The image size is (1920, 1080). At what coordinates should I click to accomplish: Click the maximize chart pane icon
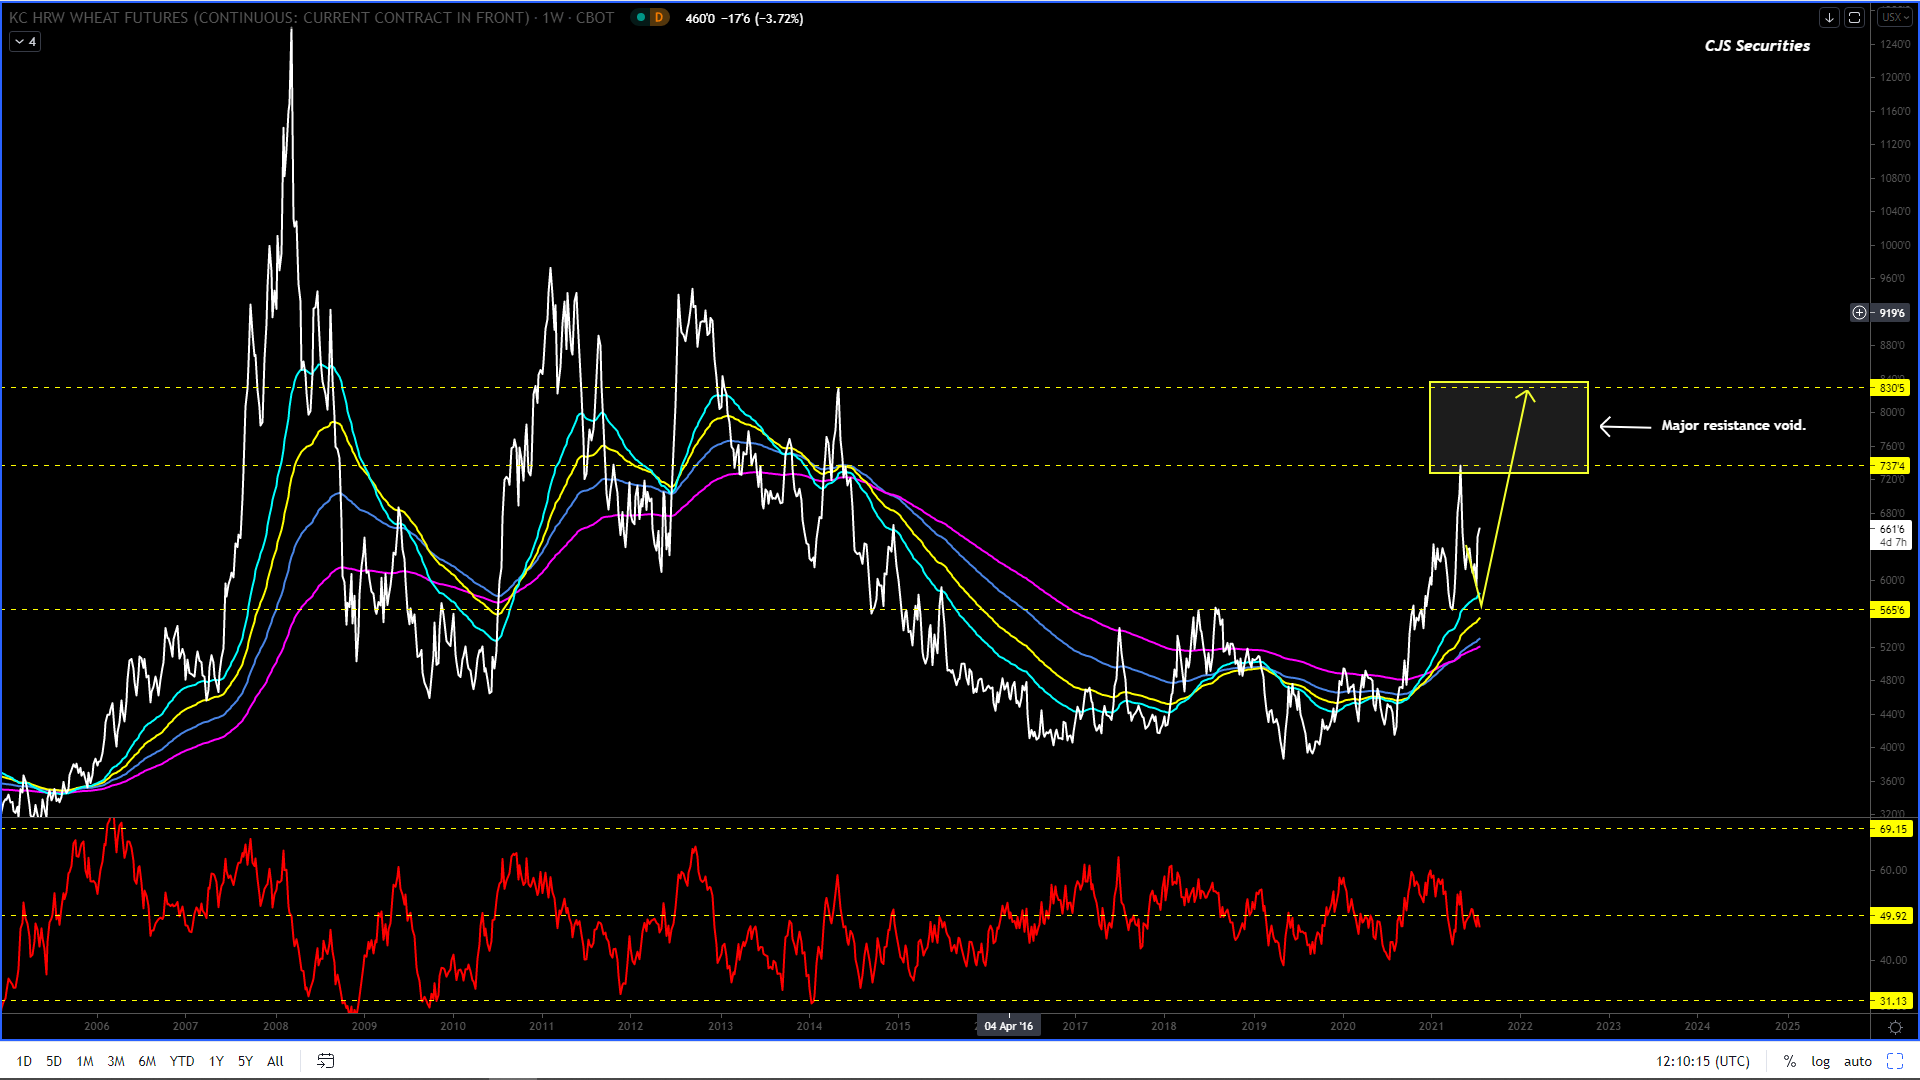1854,18
